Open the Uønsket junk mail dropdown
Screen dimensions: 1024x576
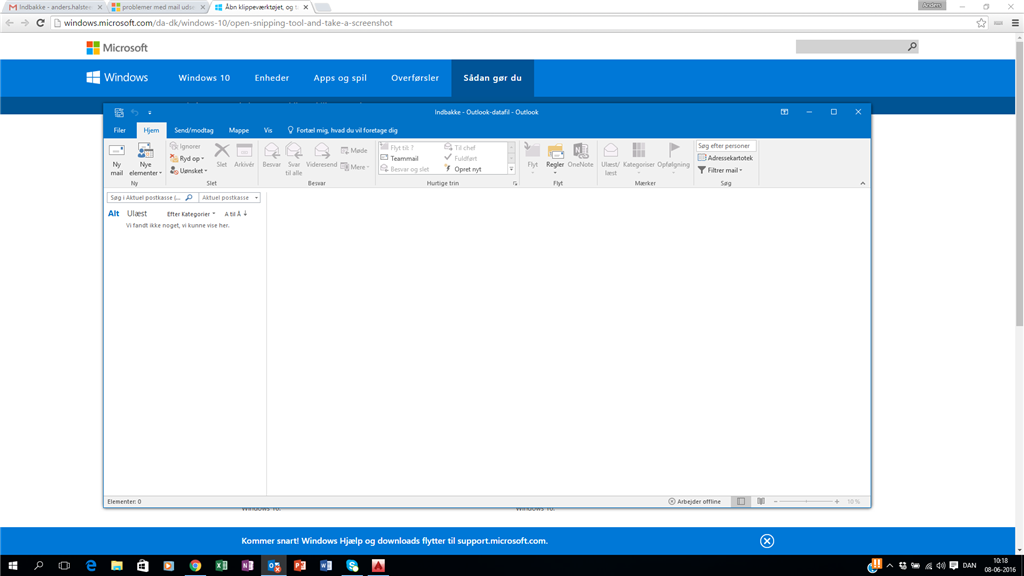(188, 170)
